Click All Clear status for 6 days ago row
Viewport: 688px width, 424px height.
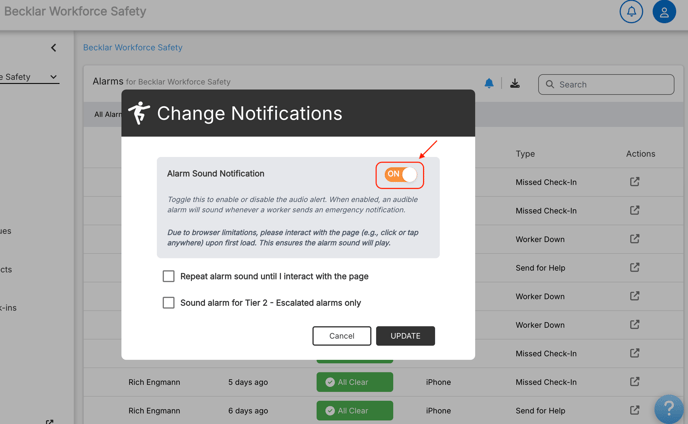coord(355,410)
